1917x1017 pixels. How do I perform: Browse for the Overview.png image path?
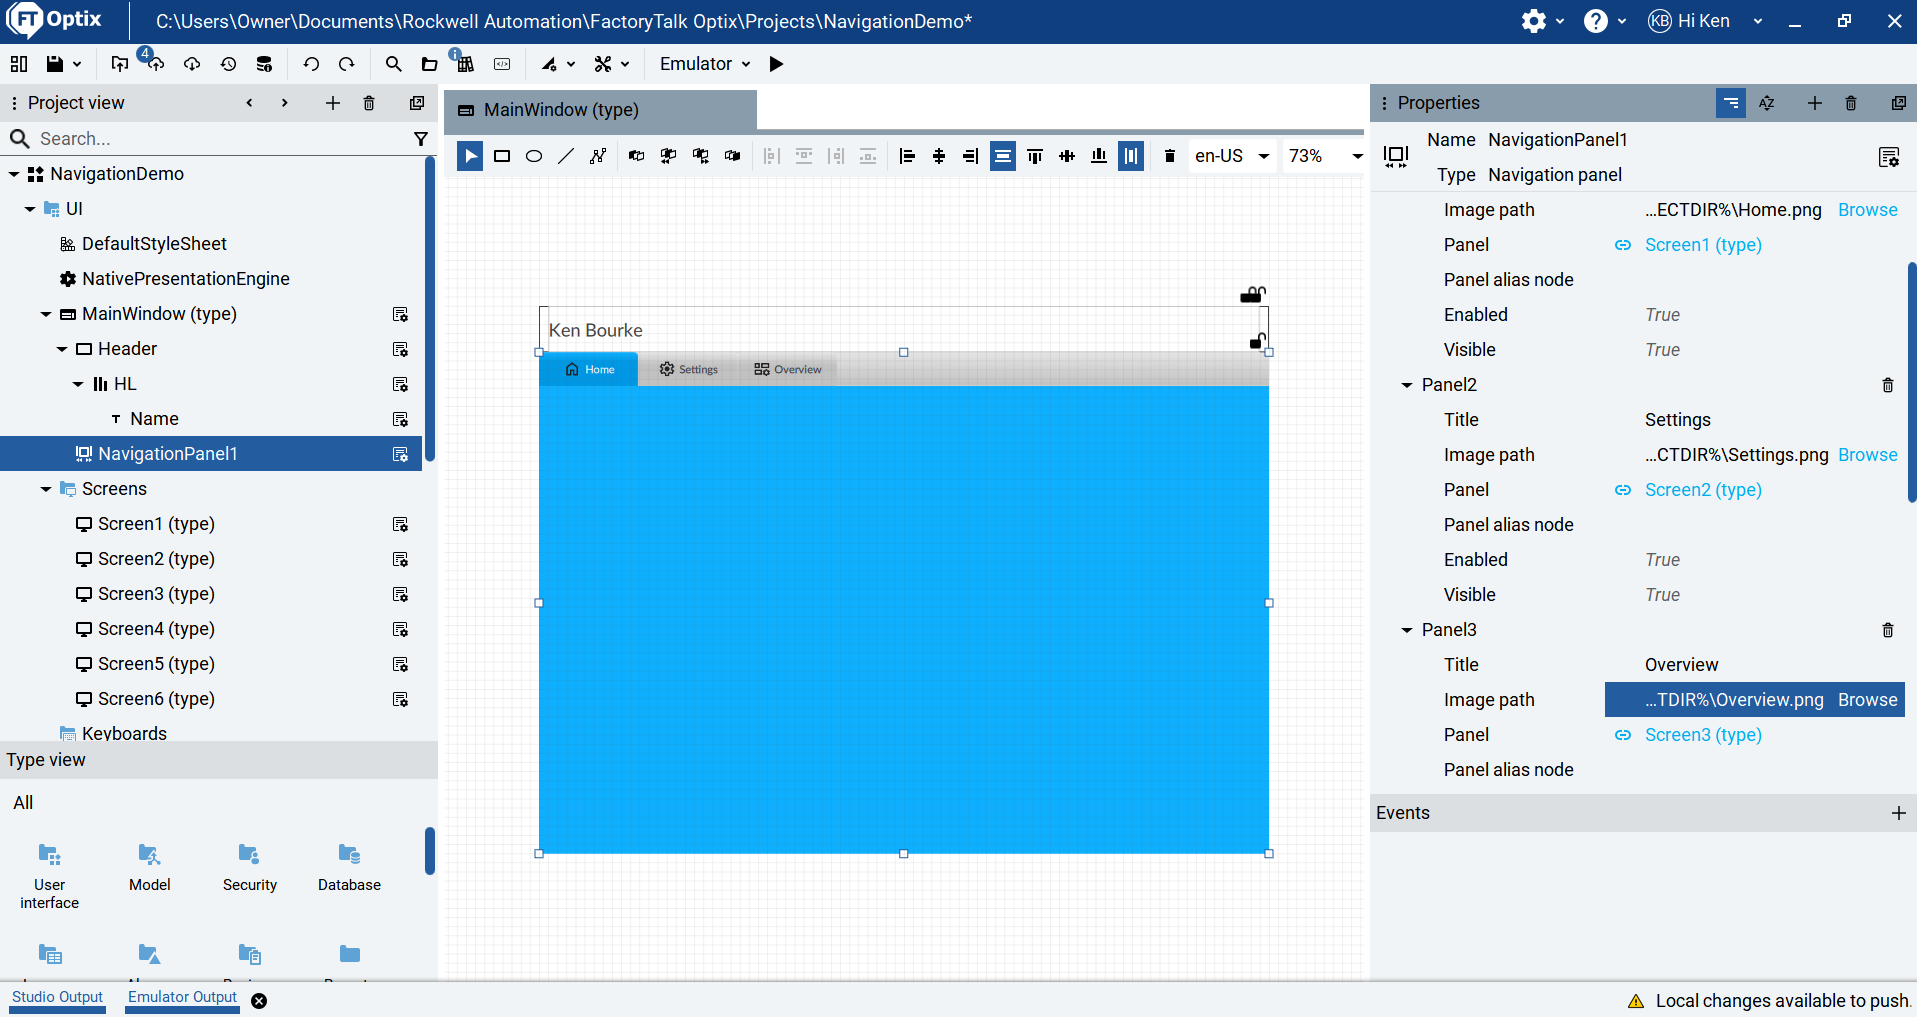(x=1867, y=700)
